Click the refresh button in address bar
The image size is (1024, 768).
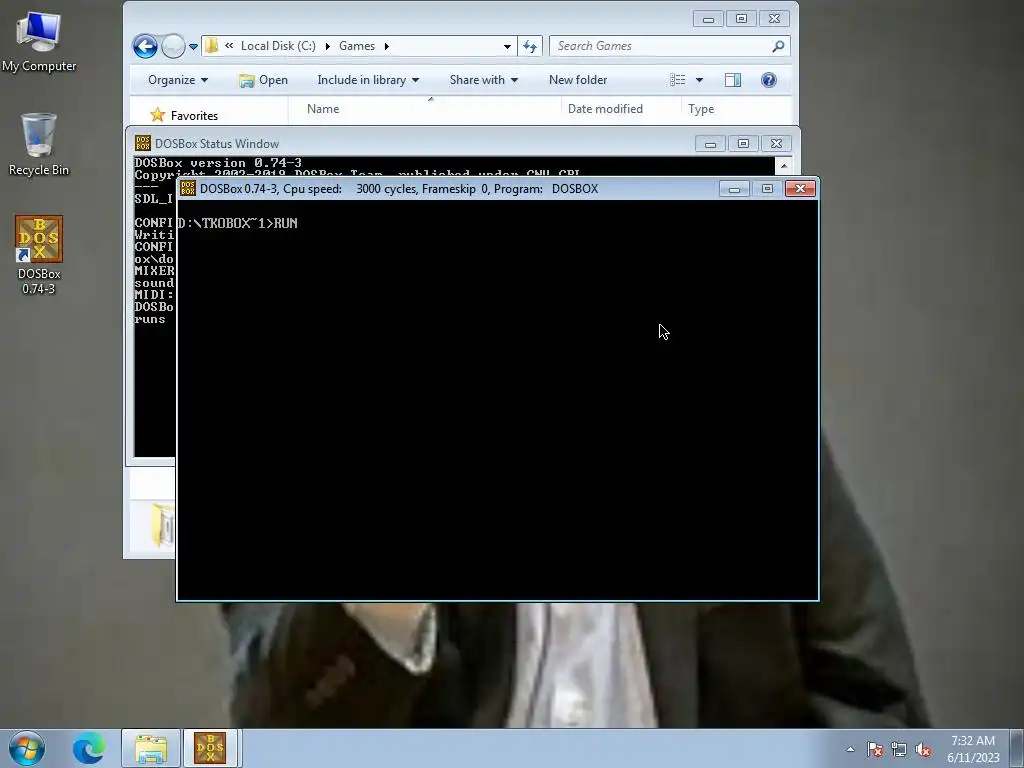pos(530,46)
